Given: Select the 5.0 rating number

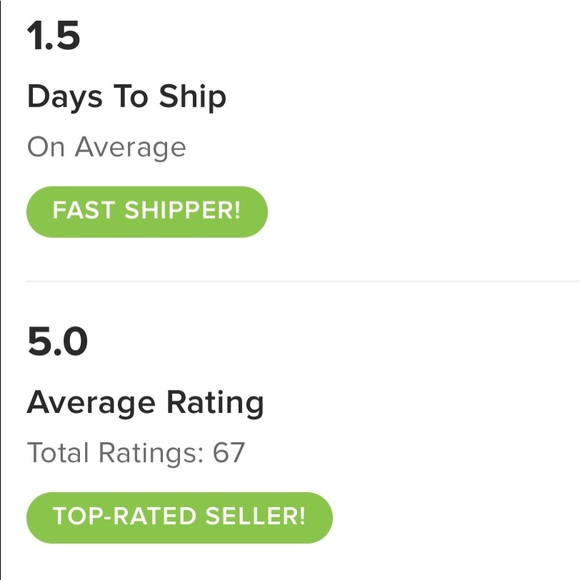Looking at the screenshot, I should 57,341.
